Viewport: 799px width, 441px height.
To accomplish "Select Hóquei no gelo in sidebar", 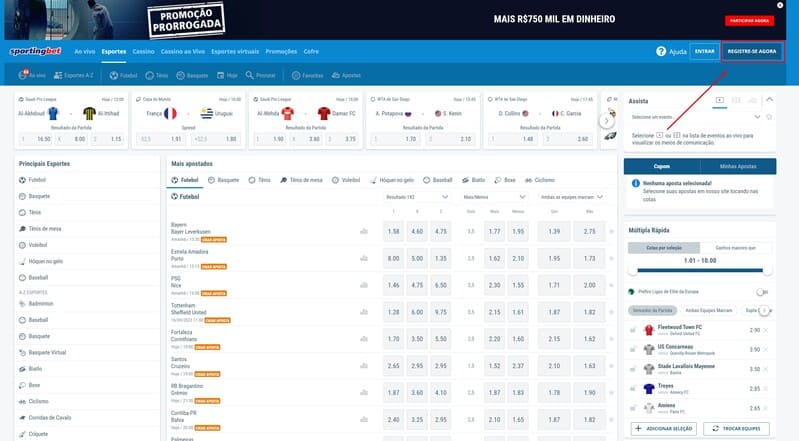I will click(x=41, y=262).
